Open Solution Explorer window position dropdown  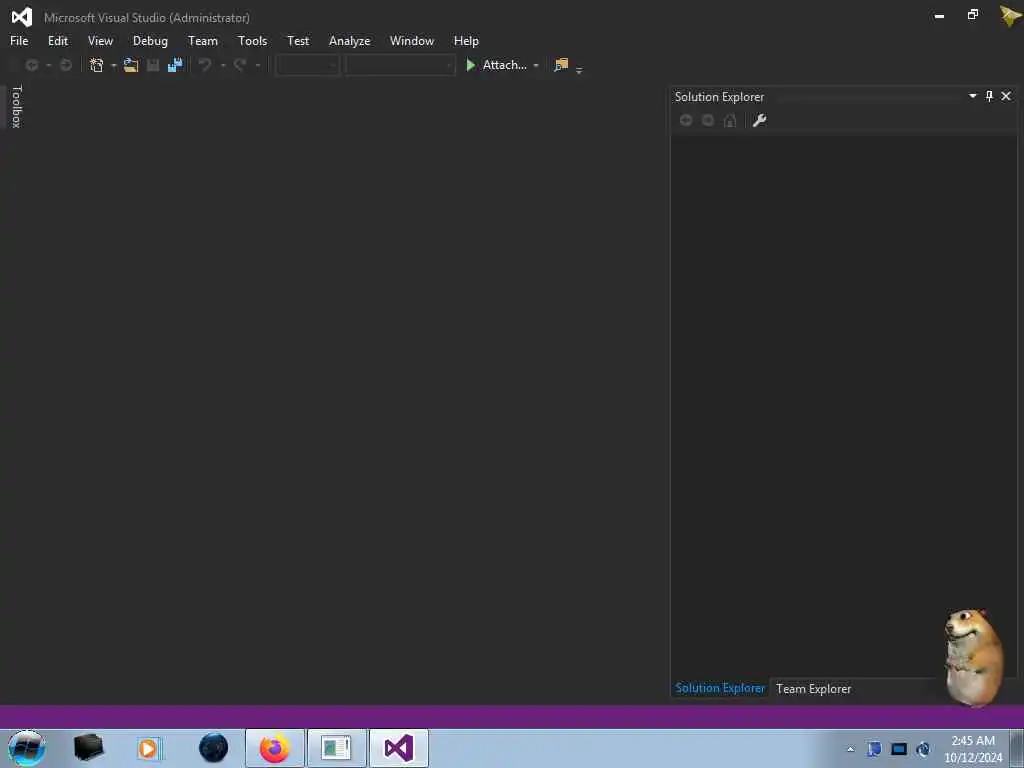tap(972, 96)
